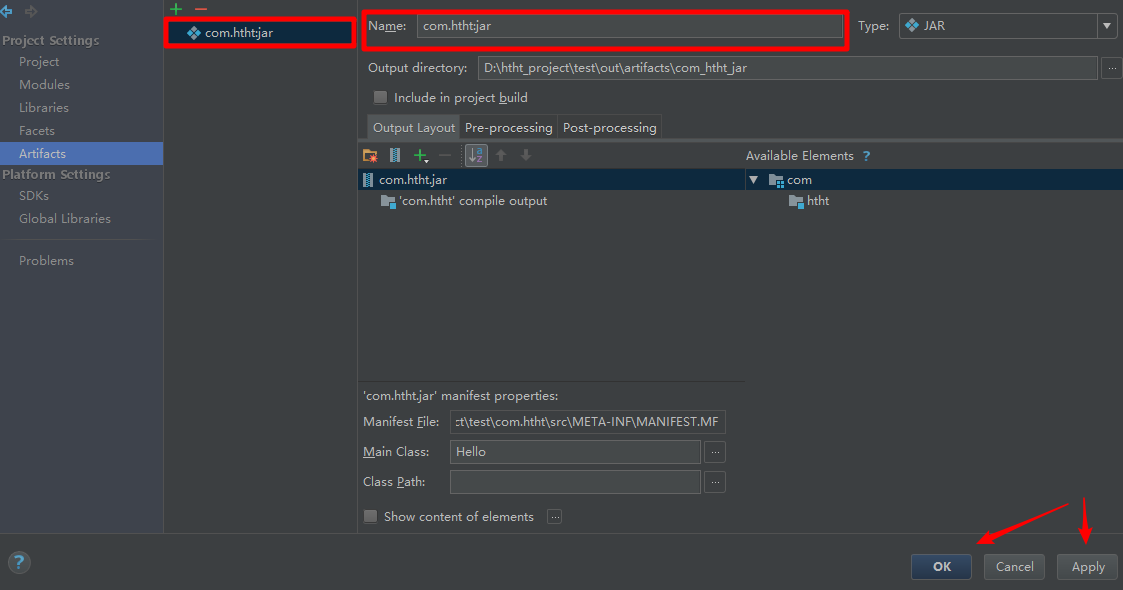Remove the selected artifact with the red minus
Viewport: 1123px width, 590px height.
click(x=201, y=9)
